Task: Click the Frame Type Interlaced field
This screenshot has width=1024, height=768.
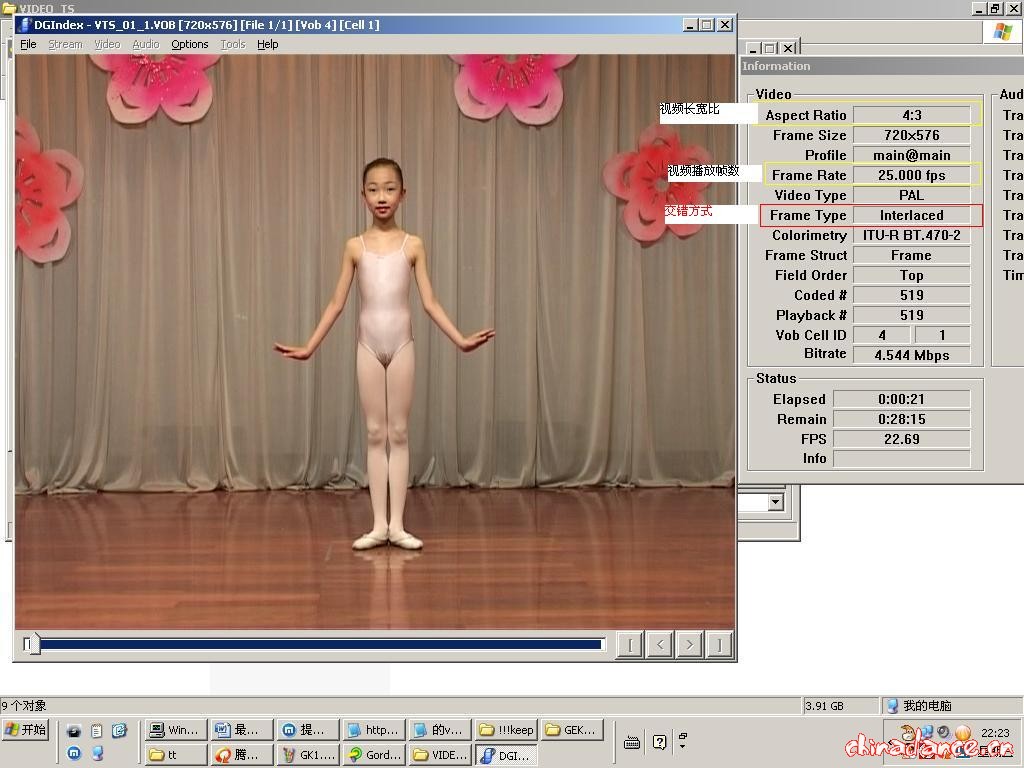Action: 911,215
